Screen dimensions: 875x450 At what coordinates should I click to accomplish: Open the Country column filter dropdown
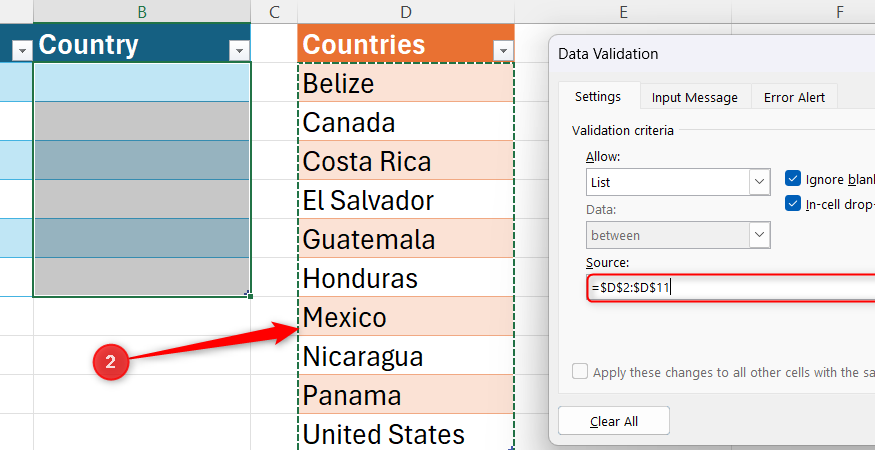[239, 51]
